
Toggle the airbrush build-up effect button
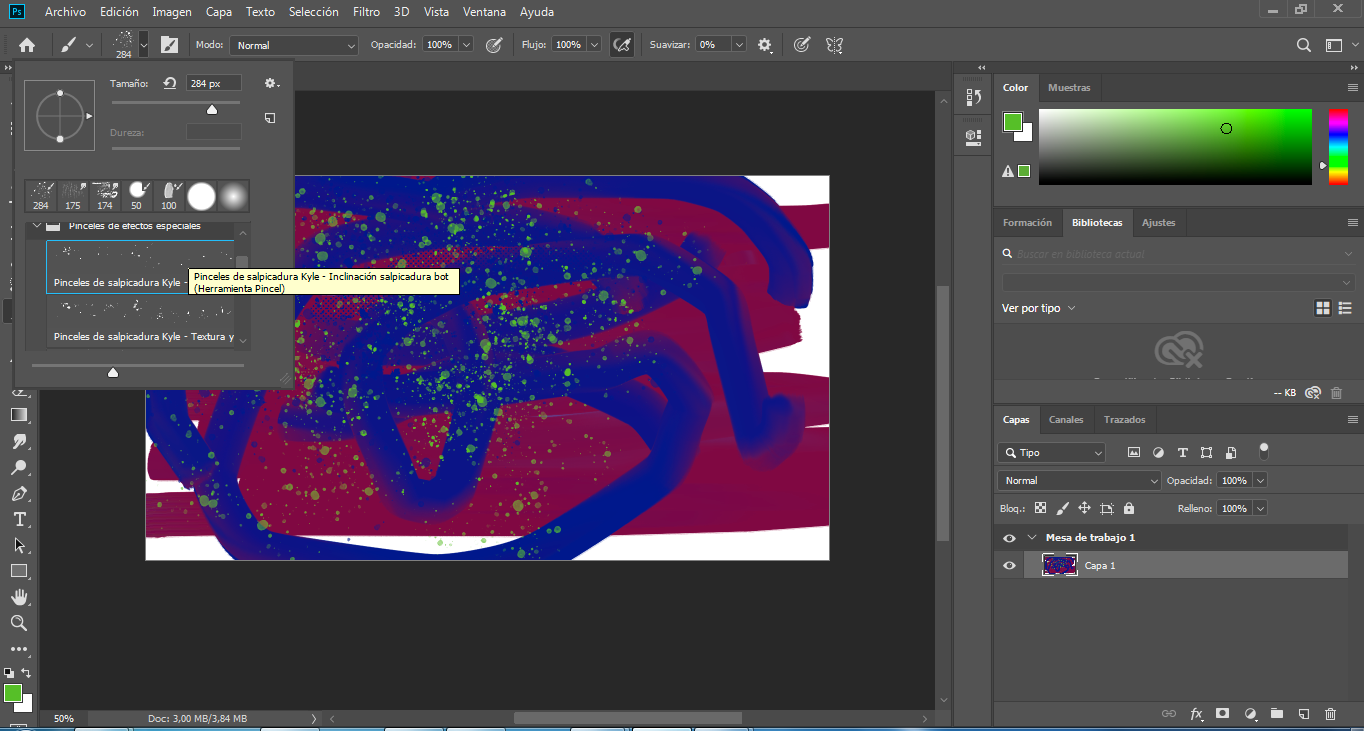tap(621, 45)
